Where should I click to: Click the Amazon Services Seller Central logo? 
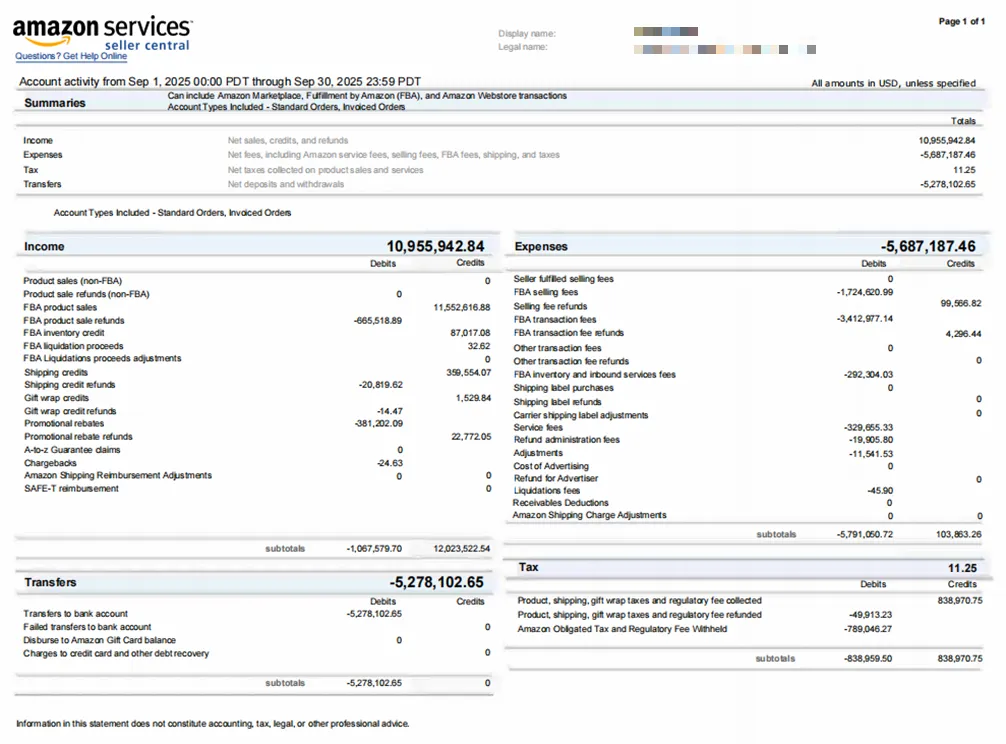coord(102,32)
